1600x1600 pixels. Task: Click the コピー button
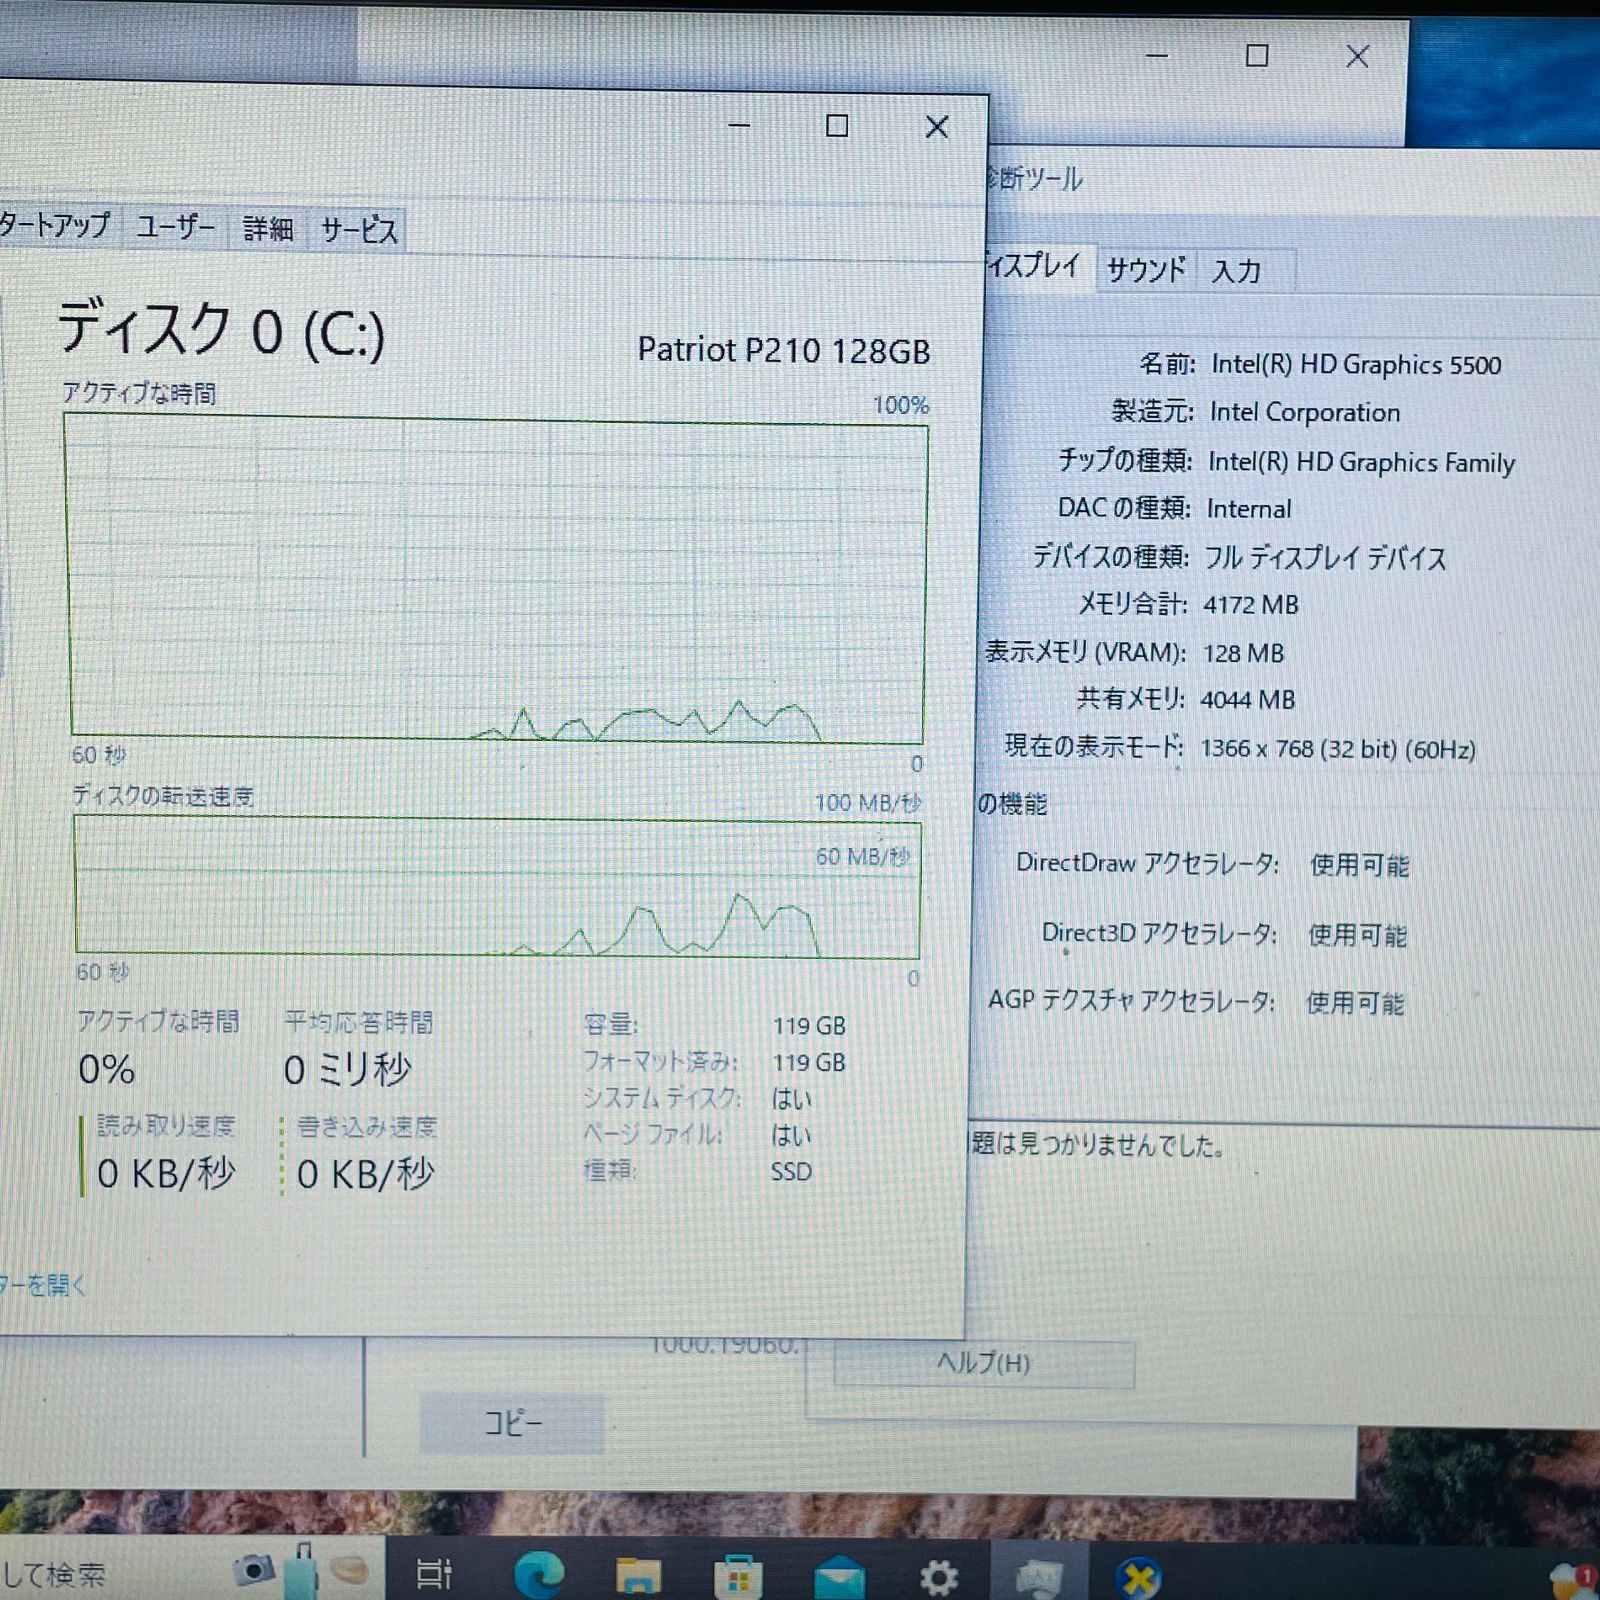[x=513, y=1423]
